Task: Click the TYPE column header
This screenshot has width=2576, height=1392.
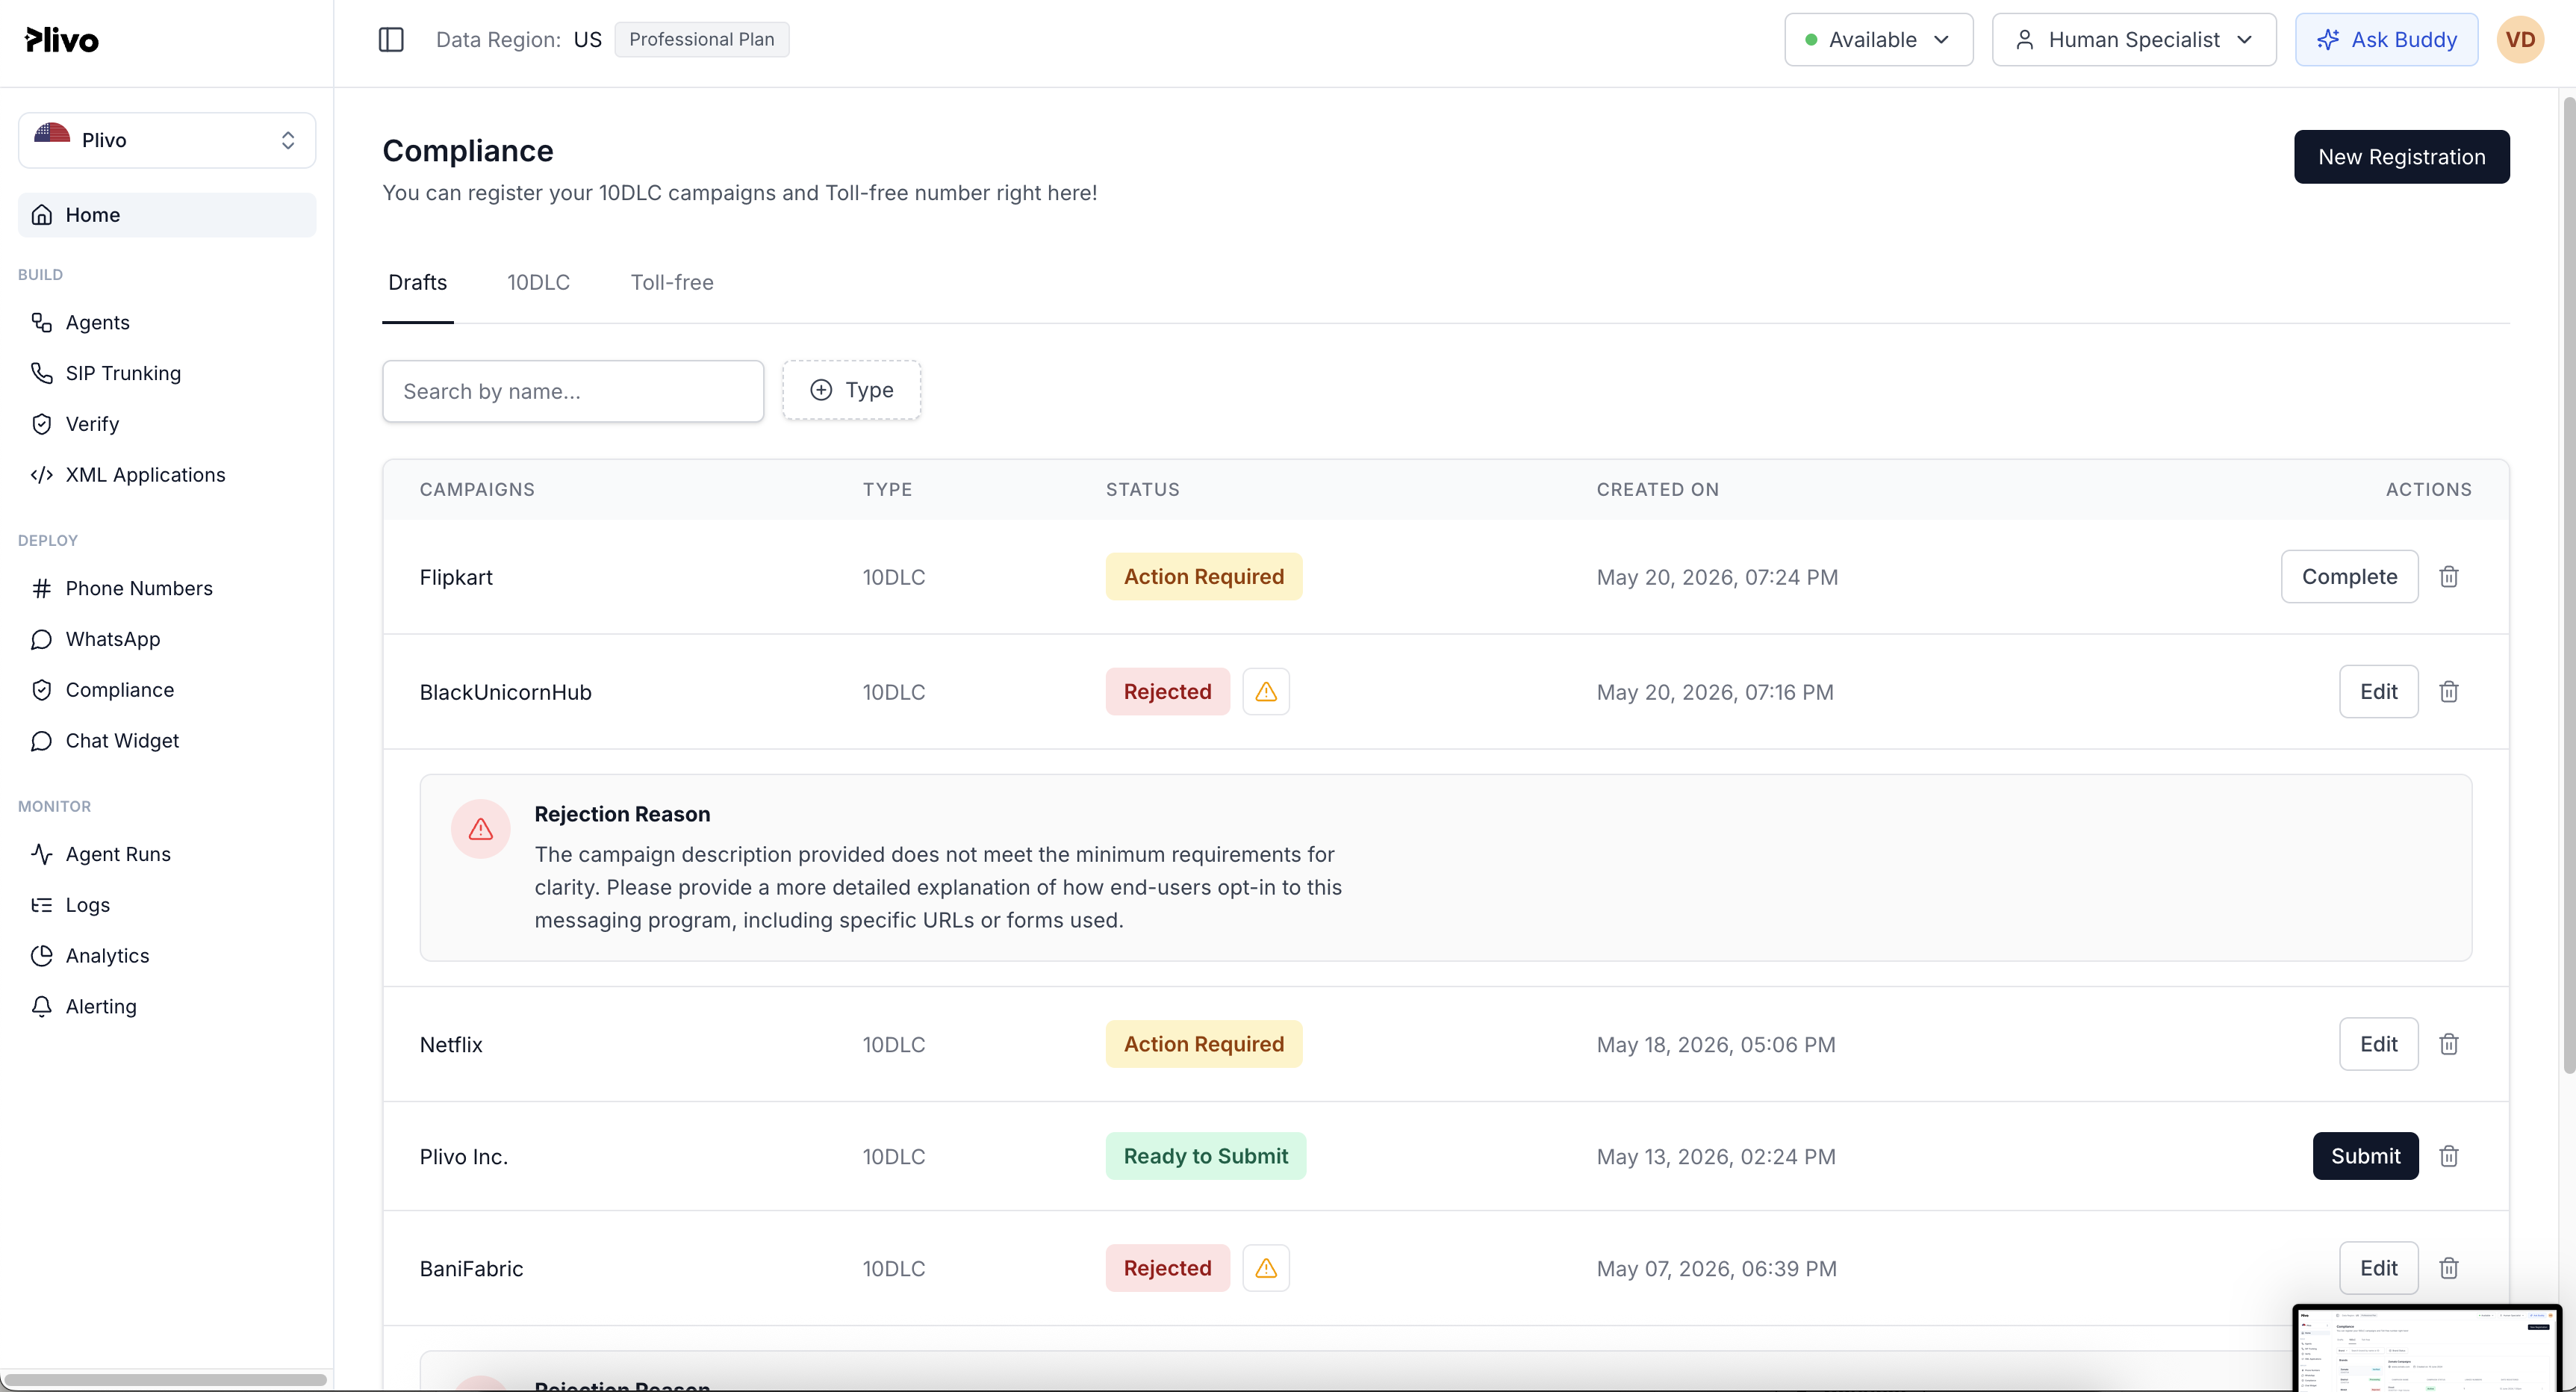Action: pos(887,490)
